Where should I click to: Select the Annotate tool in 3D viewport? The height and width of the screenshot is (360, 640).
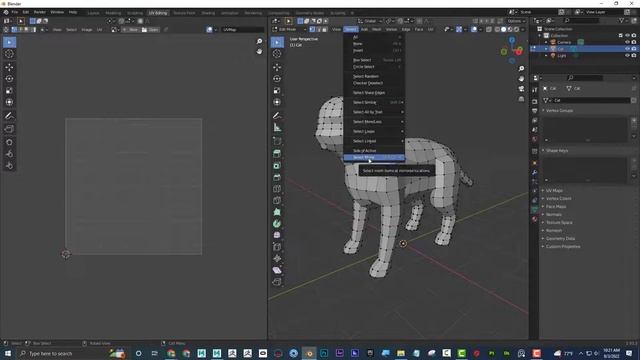pyautogui.click(x=277, y=116)
